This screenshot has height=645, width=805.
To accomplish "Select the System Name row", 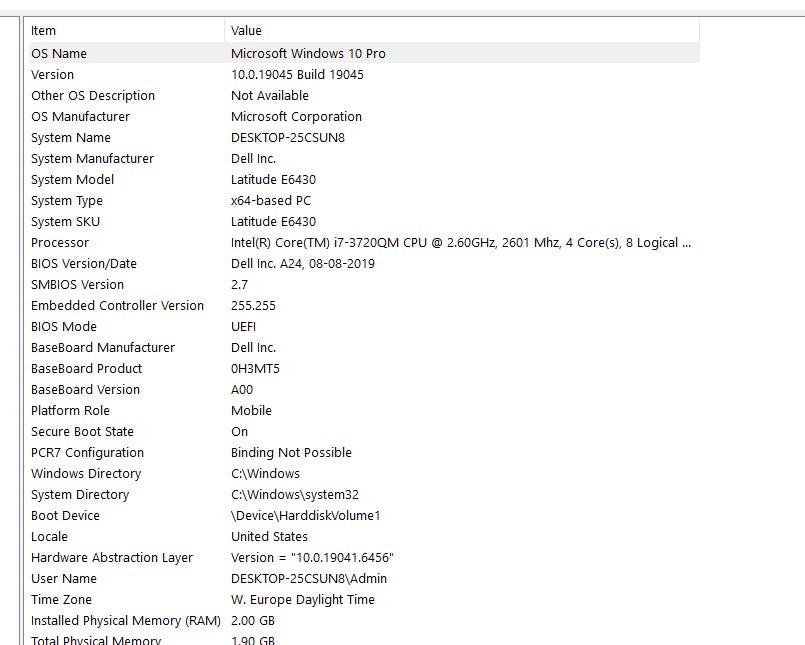I will 364,138.
